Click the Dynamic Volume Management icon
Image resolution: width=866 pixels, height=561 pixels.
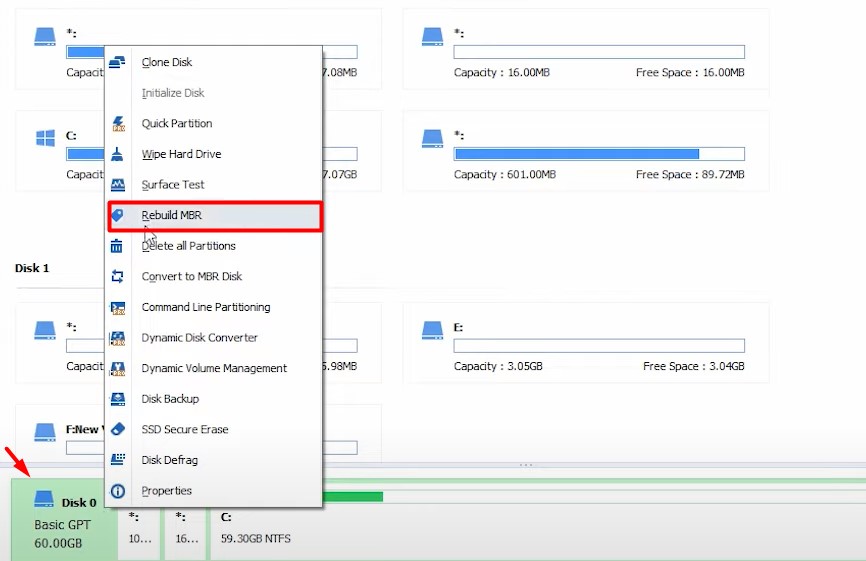pos(118,368)
